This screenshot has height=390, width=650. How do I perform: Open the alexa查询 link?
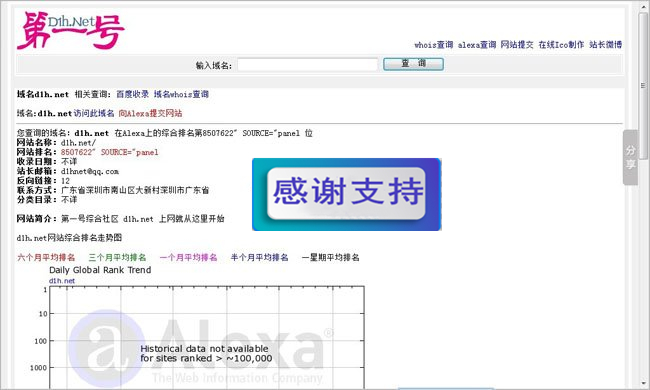[477, 45]
